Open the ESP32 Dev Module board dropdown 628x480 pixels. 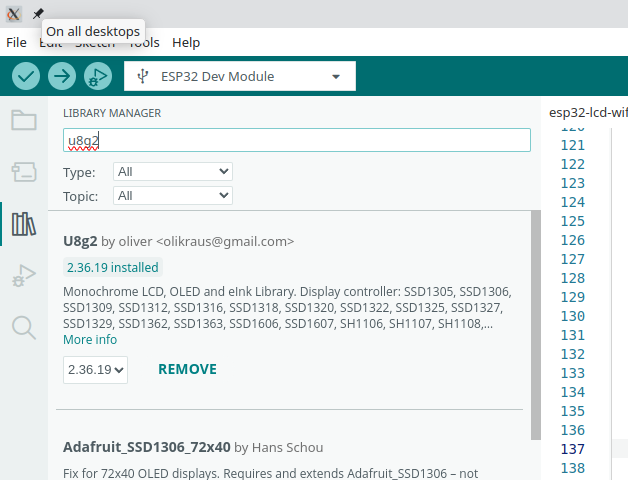tap(240, 76)
